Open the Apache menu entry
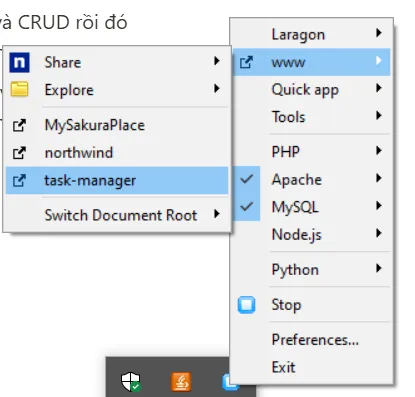Screen dimensions: 415x397 pyautogui.click(x=311, y=179)
